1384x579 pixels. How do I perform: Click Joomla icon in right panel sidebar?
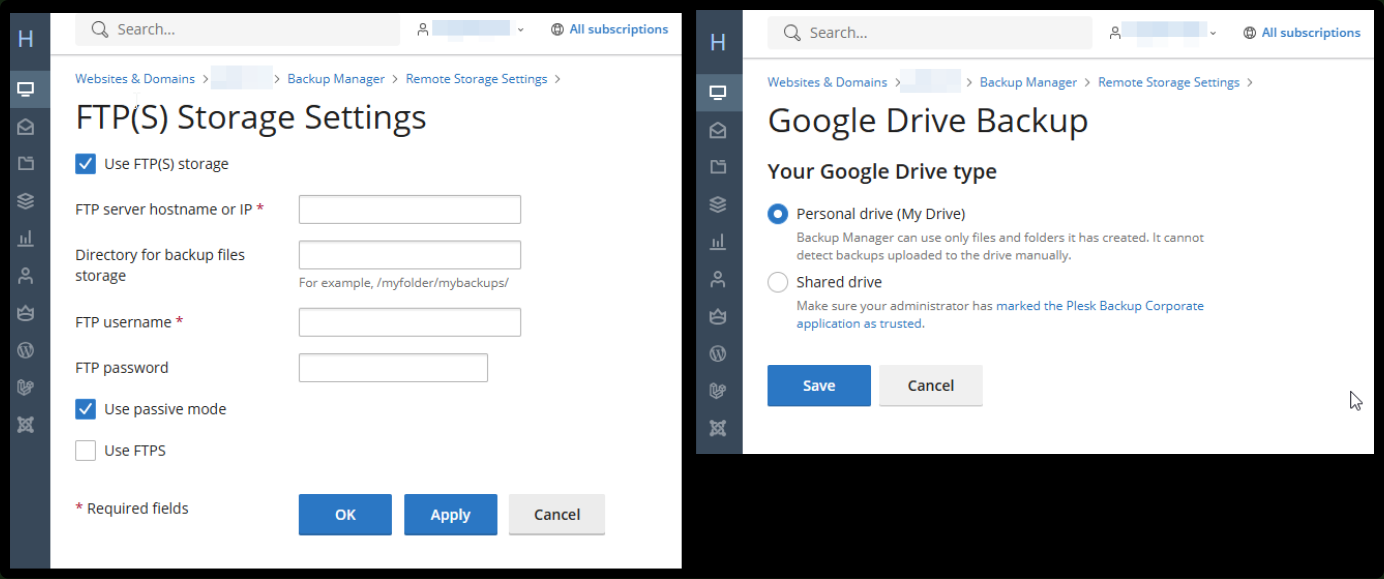pos(718,428)
